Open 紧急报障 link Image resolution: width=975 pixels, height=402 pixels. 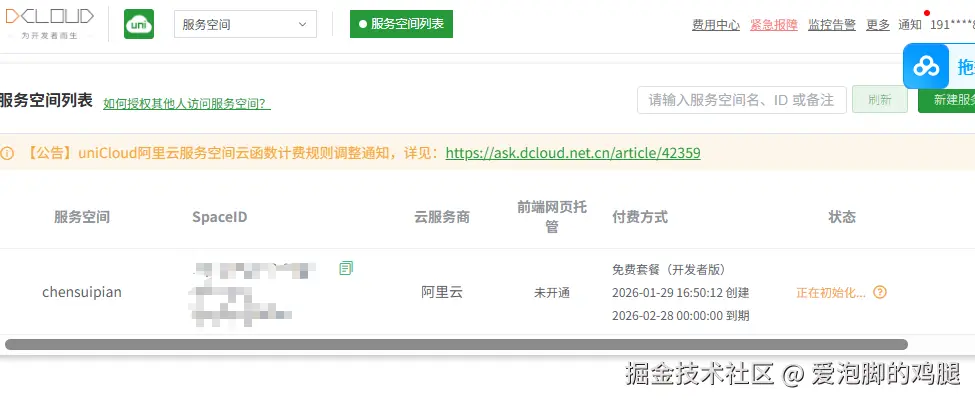tap(774, 25)
